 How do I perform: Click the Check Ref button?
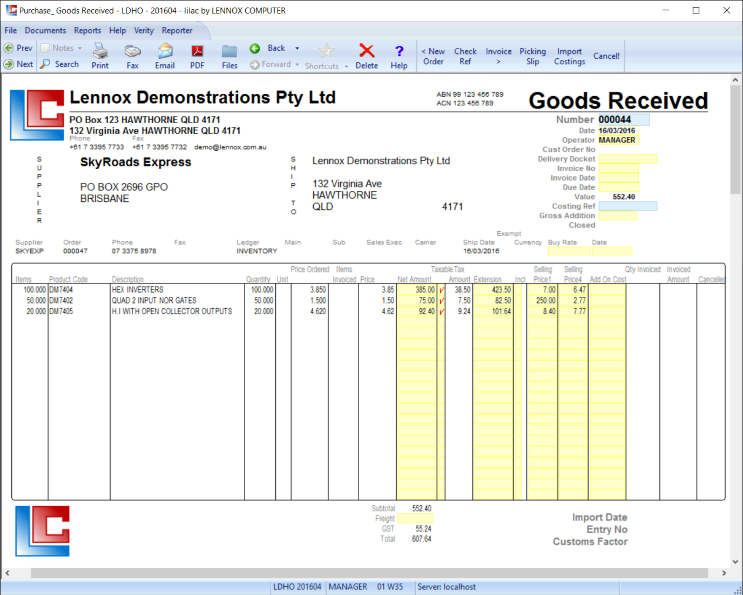(x=465, y=56)
